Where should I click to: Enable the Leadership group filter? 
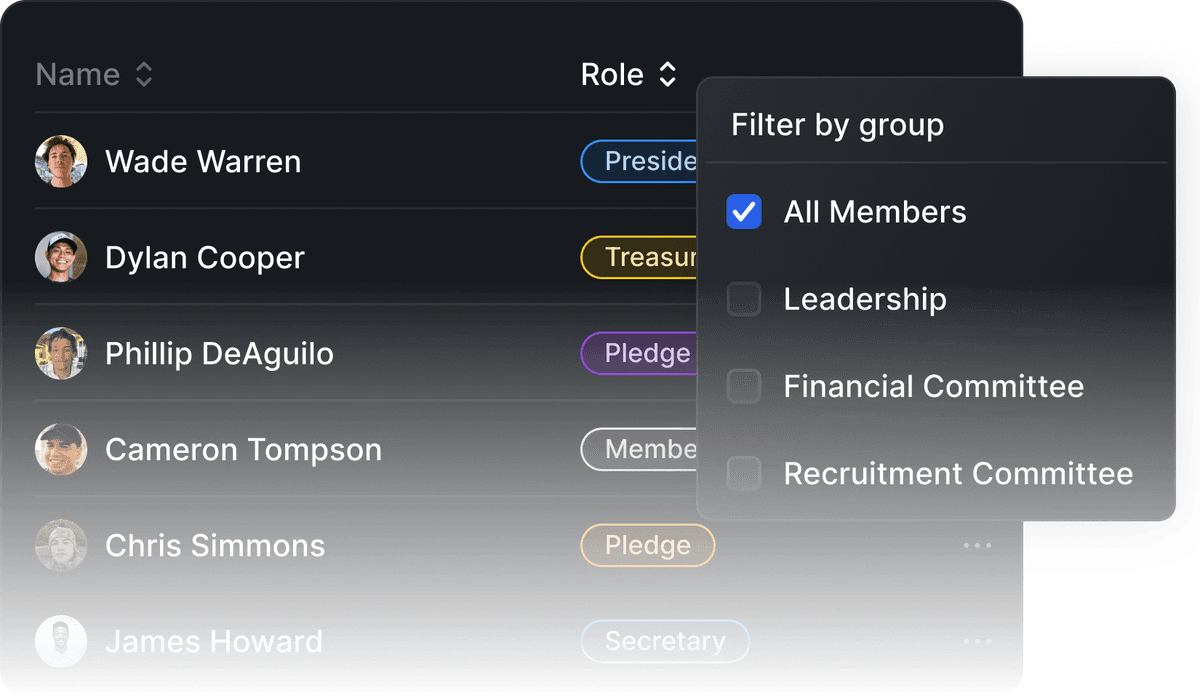click(744, 298)
